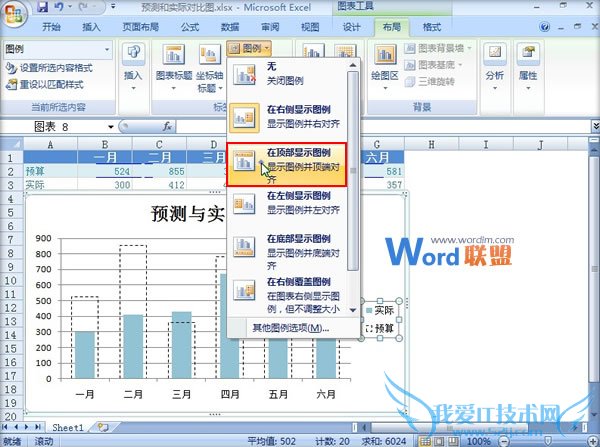This screenshot has width=600, height=447.
Task: Open the 插入 ribbon tab
Action: coord(91,27)
